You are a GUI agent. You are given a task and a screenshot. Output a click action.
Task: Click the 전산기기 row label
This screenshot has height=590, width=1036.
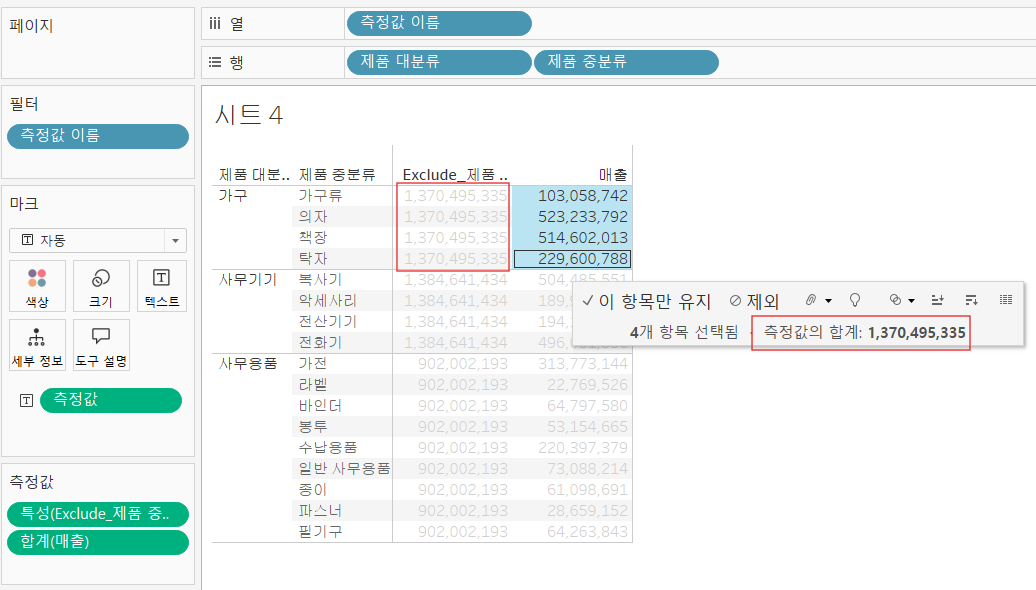click(x=328, y=322)
